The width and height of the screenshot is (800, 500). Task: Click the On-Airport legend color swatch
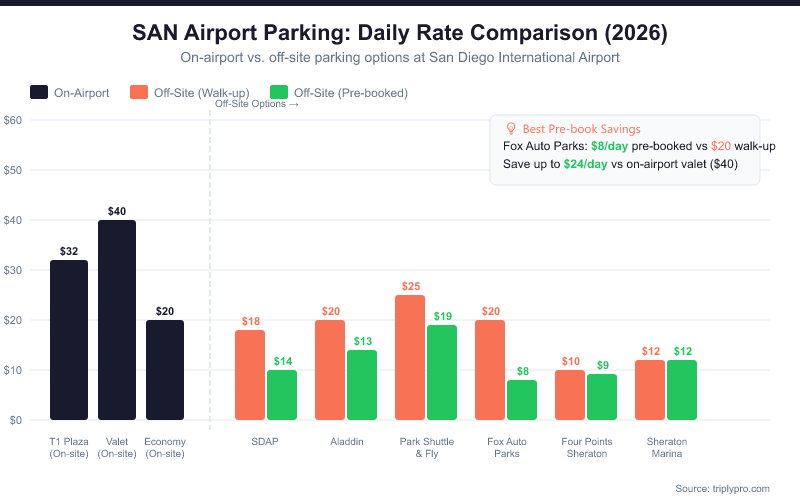(40, 93)
